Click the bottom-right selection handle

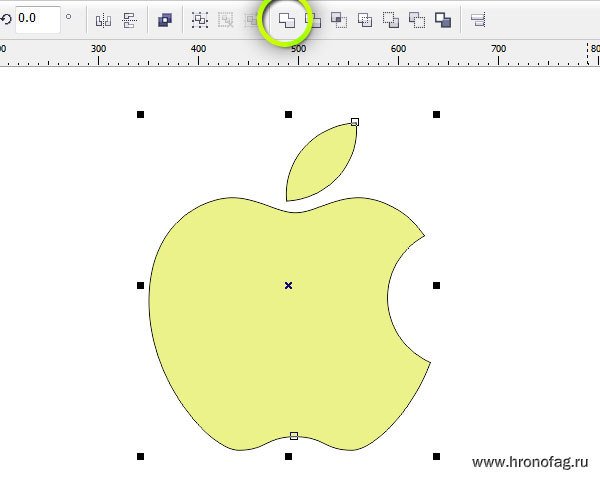click(x=436, y=456)
